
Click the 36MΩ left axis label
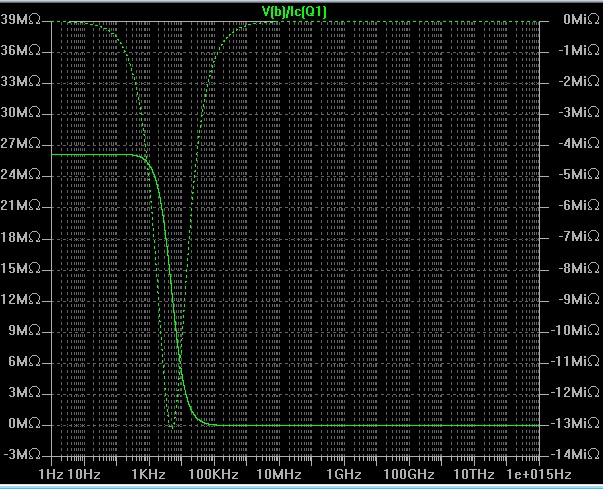pyautogui.click(x=21, y=50)
